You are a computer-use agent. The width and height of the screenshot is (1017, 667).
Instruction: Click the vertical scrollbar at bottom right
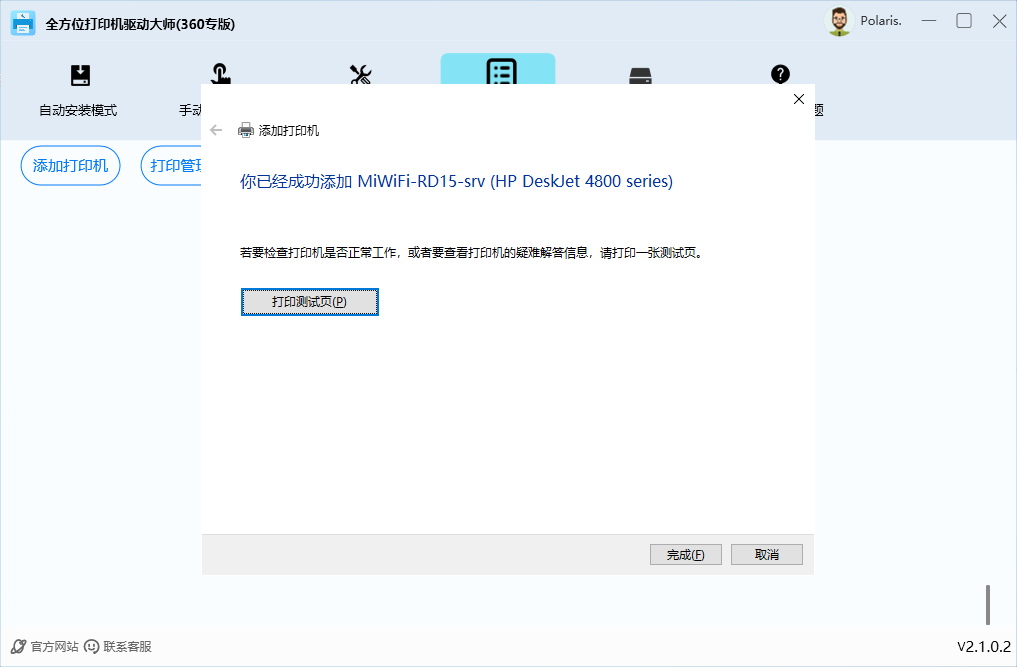(x=988, y=604)
